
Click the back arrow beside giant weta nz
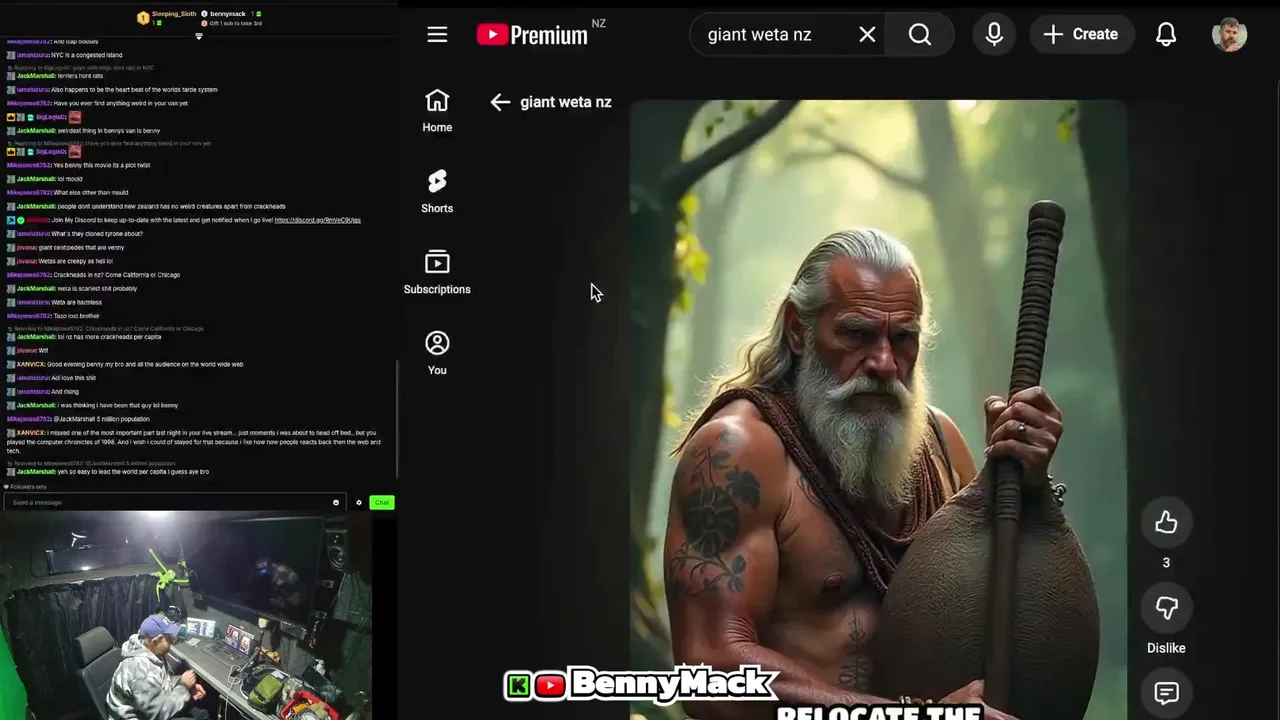coord(500,102)
